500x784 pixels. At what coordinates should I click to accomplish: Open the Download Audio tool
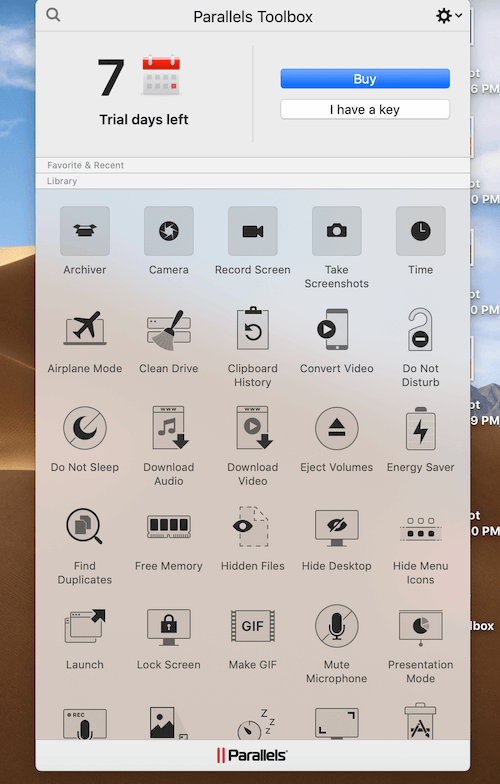tap(169, 428)
